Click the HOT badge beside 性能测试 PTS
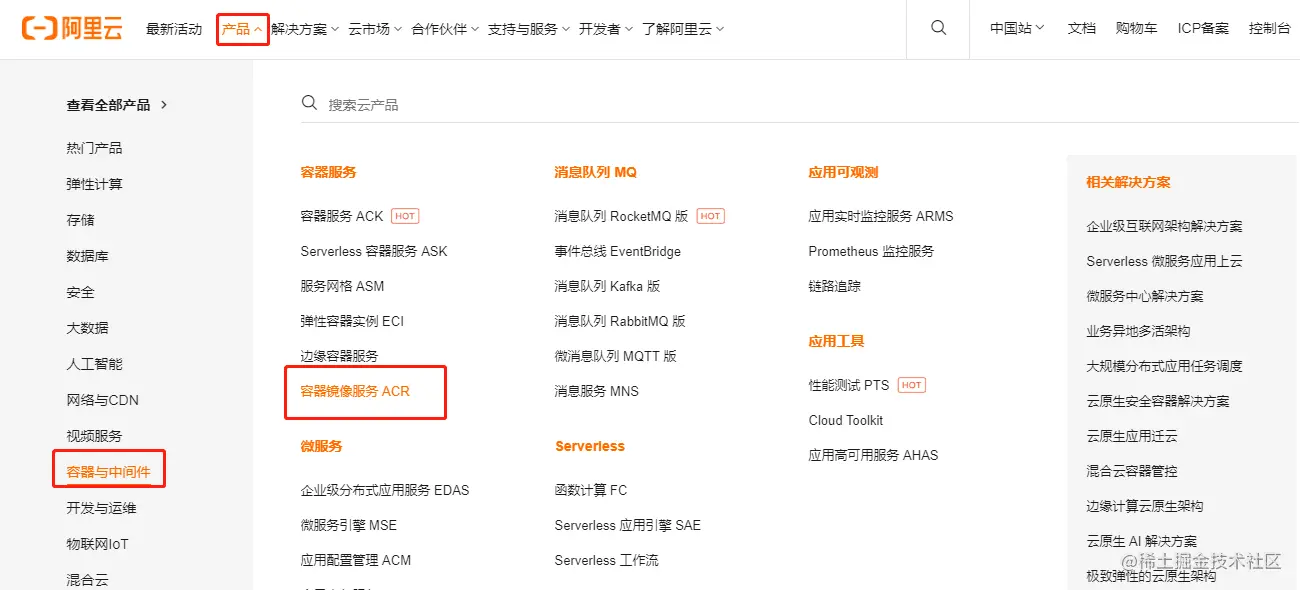The image size is (1300, 590). [911, 385]
